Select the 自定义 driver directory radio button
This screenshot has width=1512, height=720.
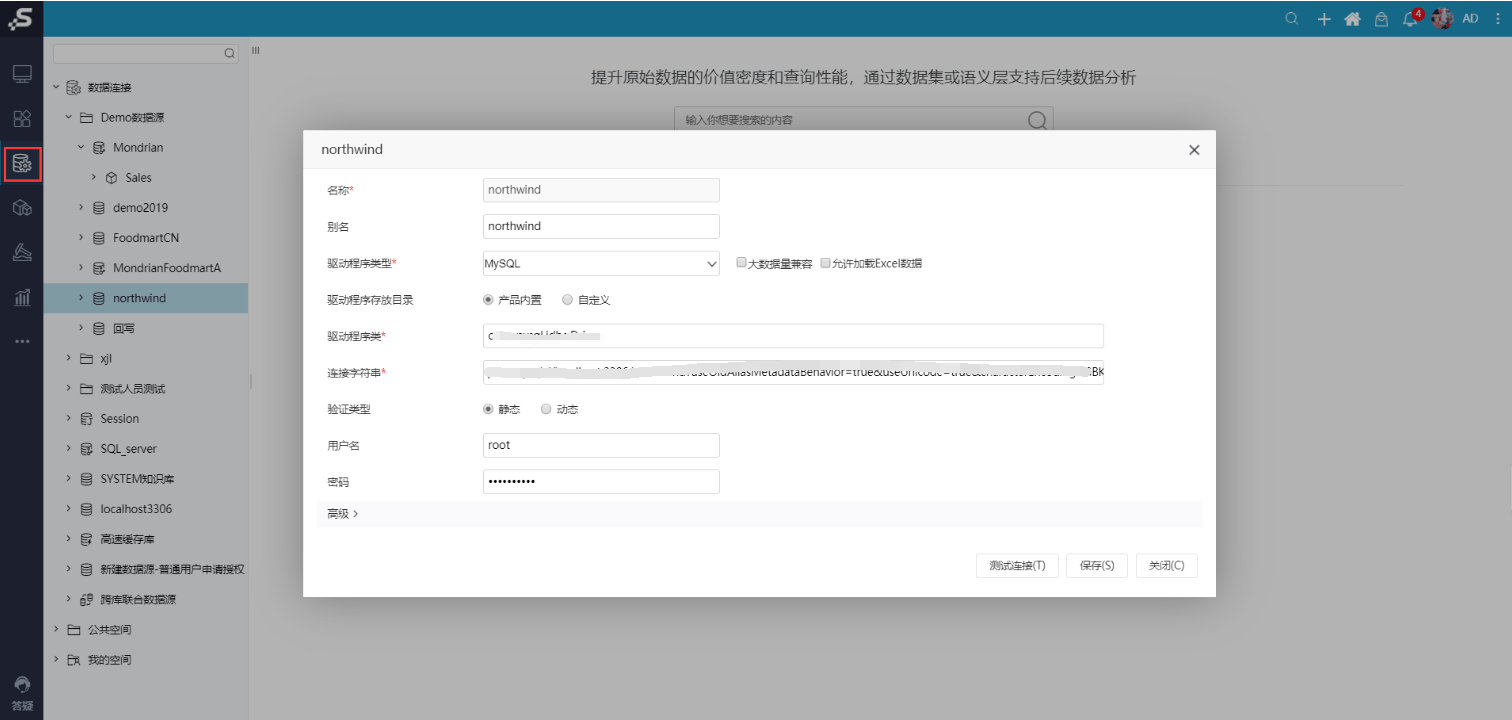click(567, 299)
